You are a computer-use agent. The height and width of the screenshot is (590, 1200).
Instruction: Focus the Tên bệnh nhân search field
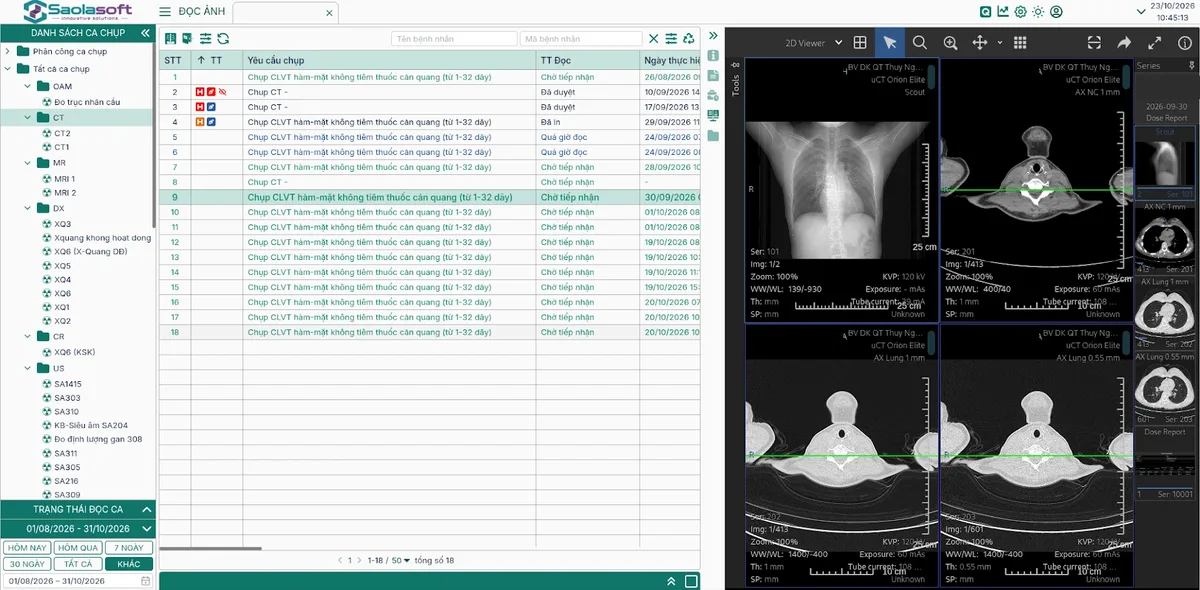[x=453, y=39]
